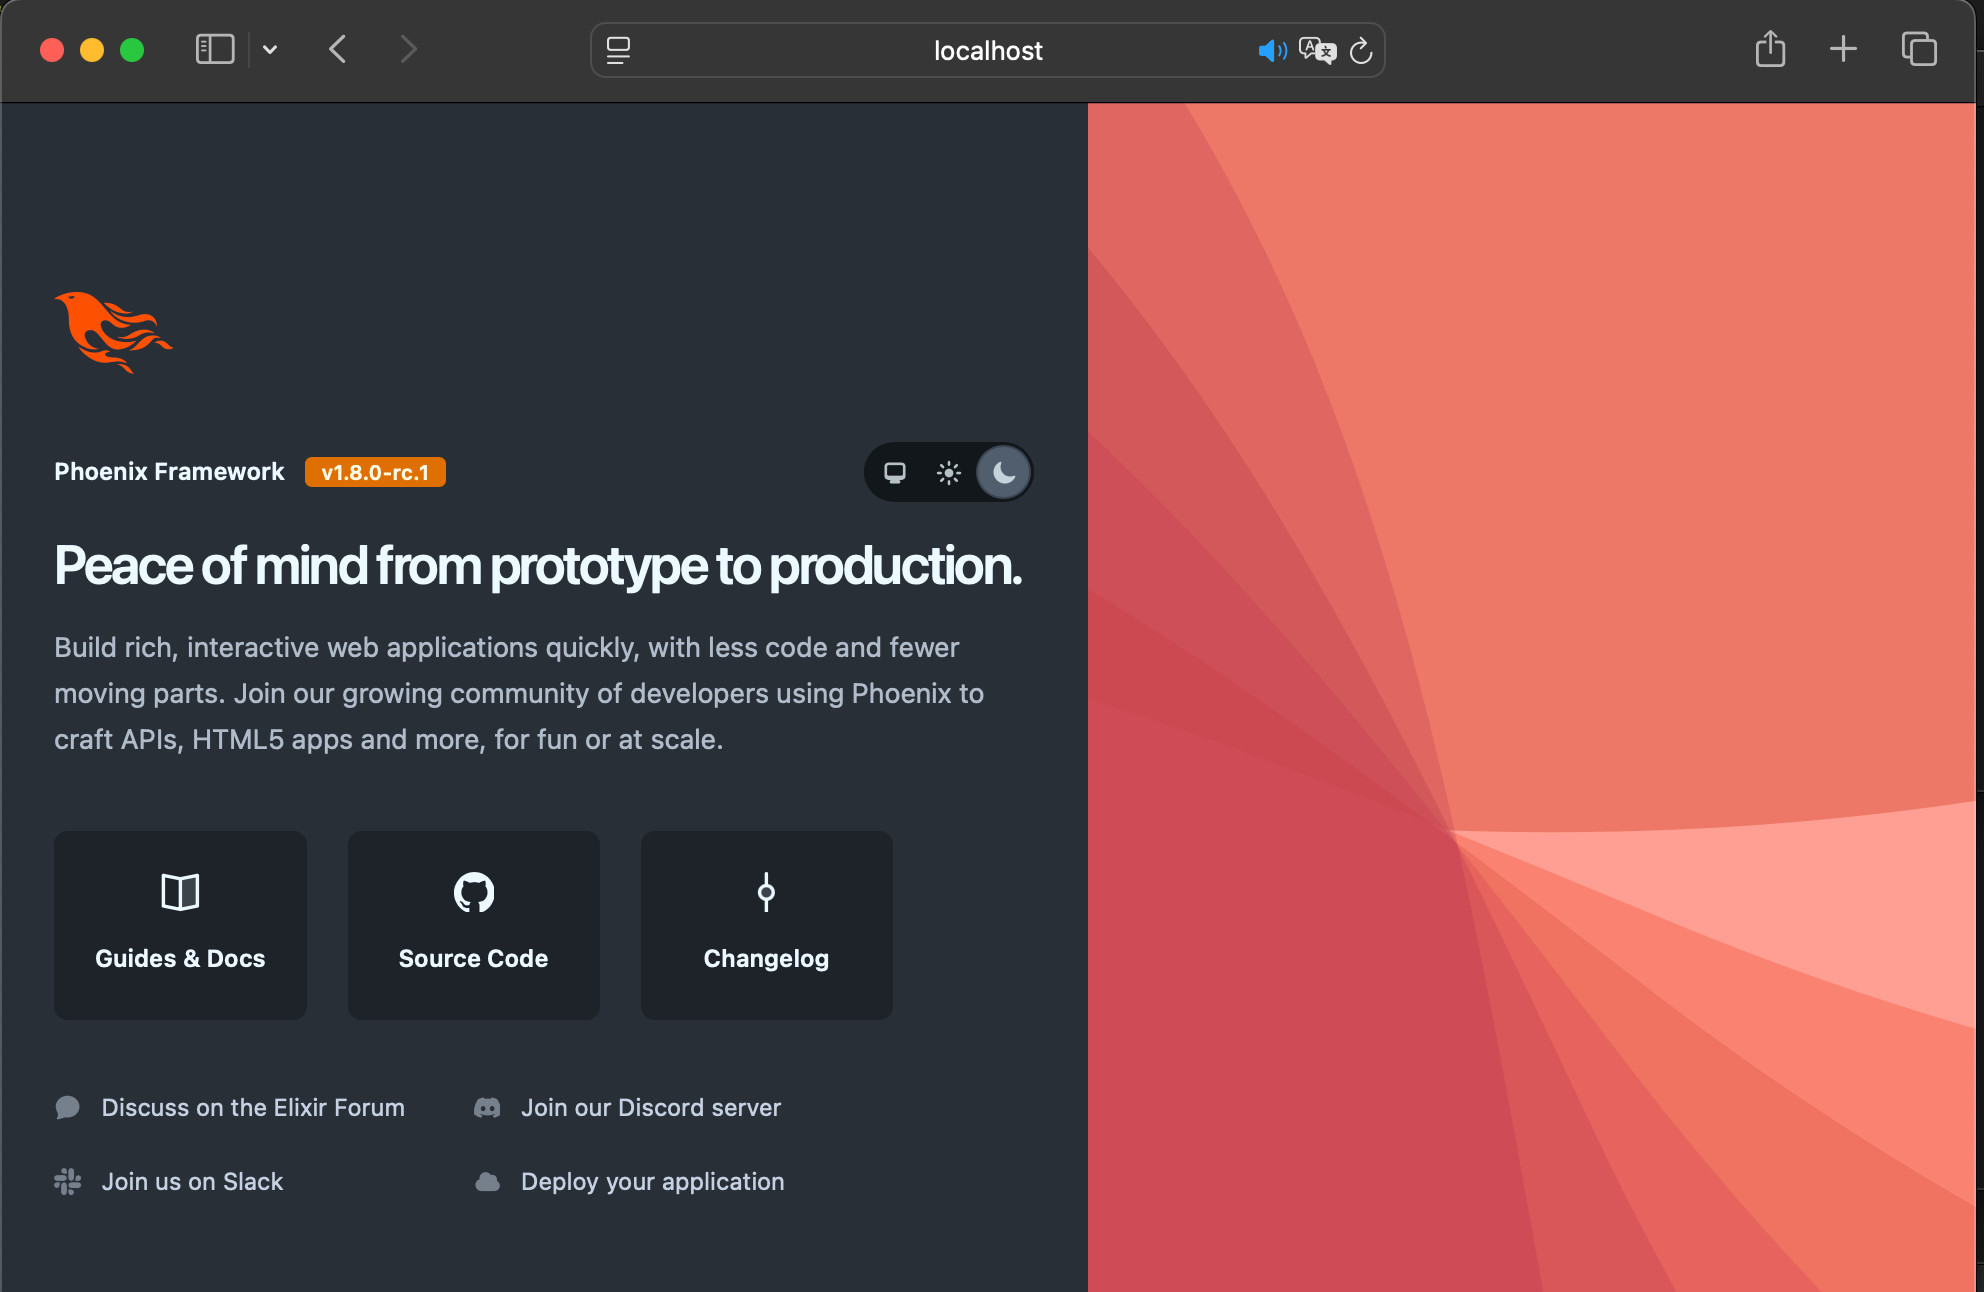Click the Slack logo icon
The height and width of the screenshot is (1292, 1984).
tap(68, 1182)
